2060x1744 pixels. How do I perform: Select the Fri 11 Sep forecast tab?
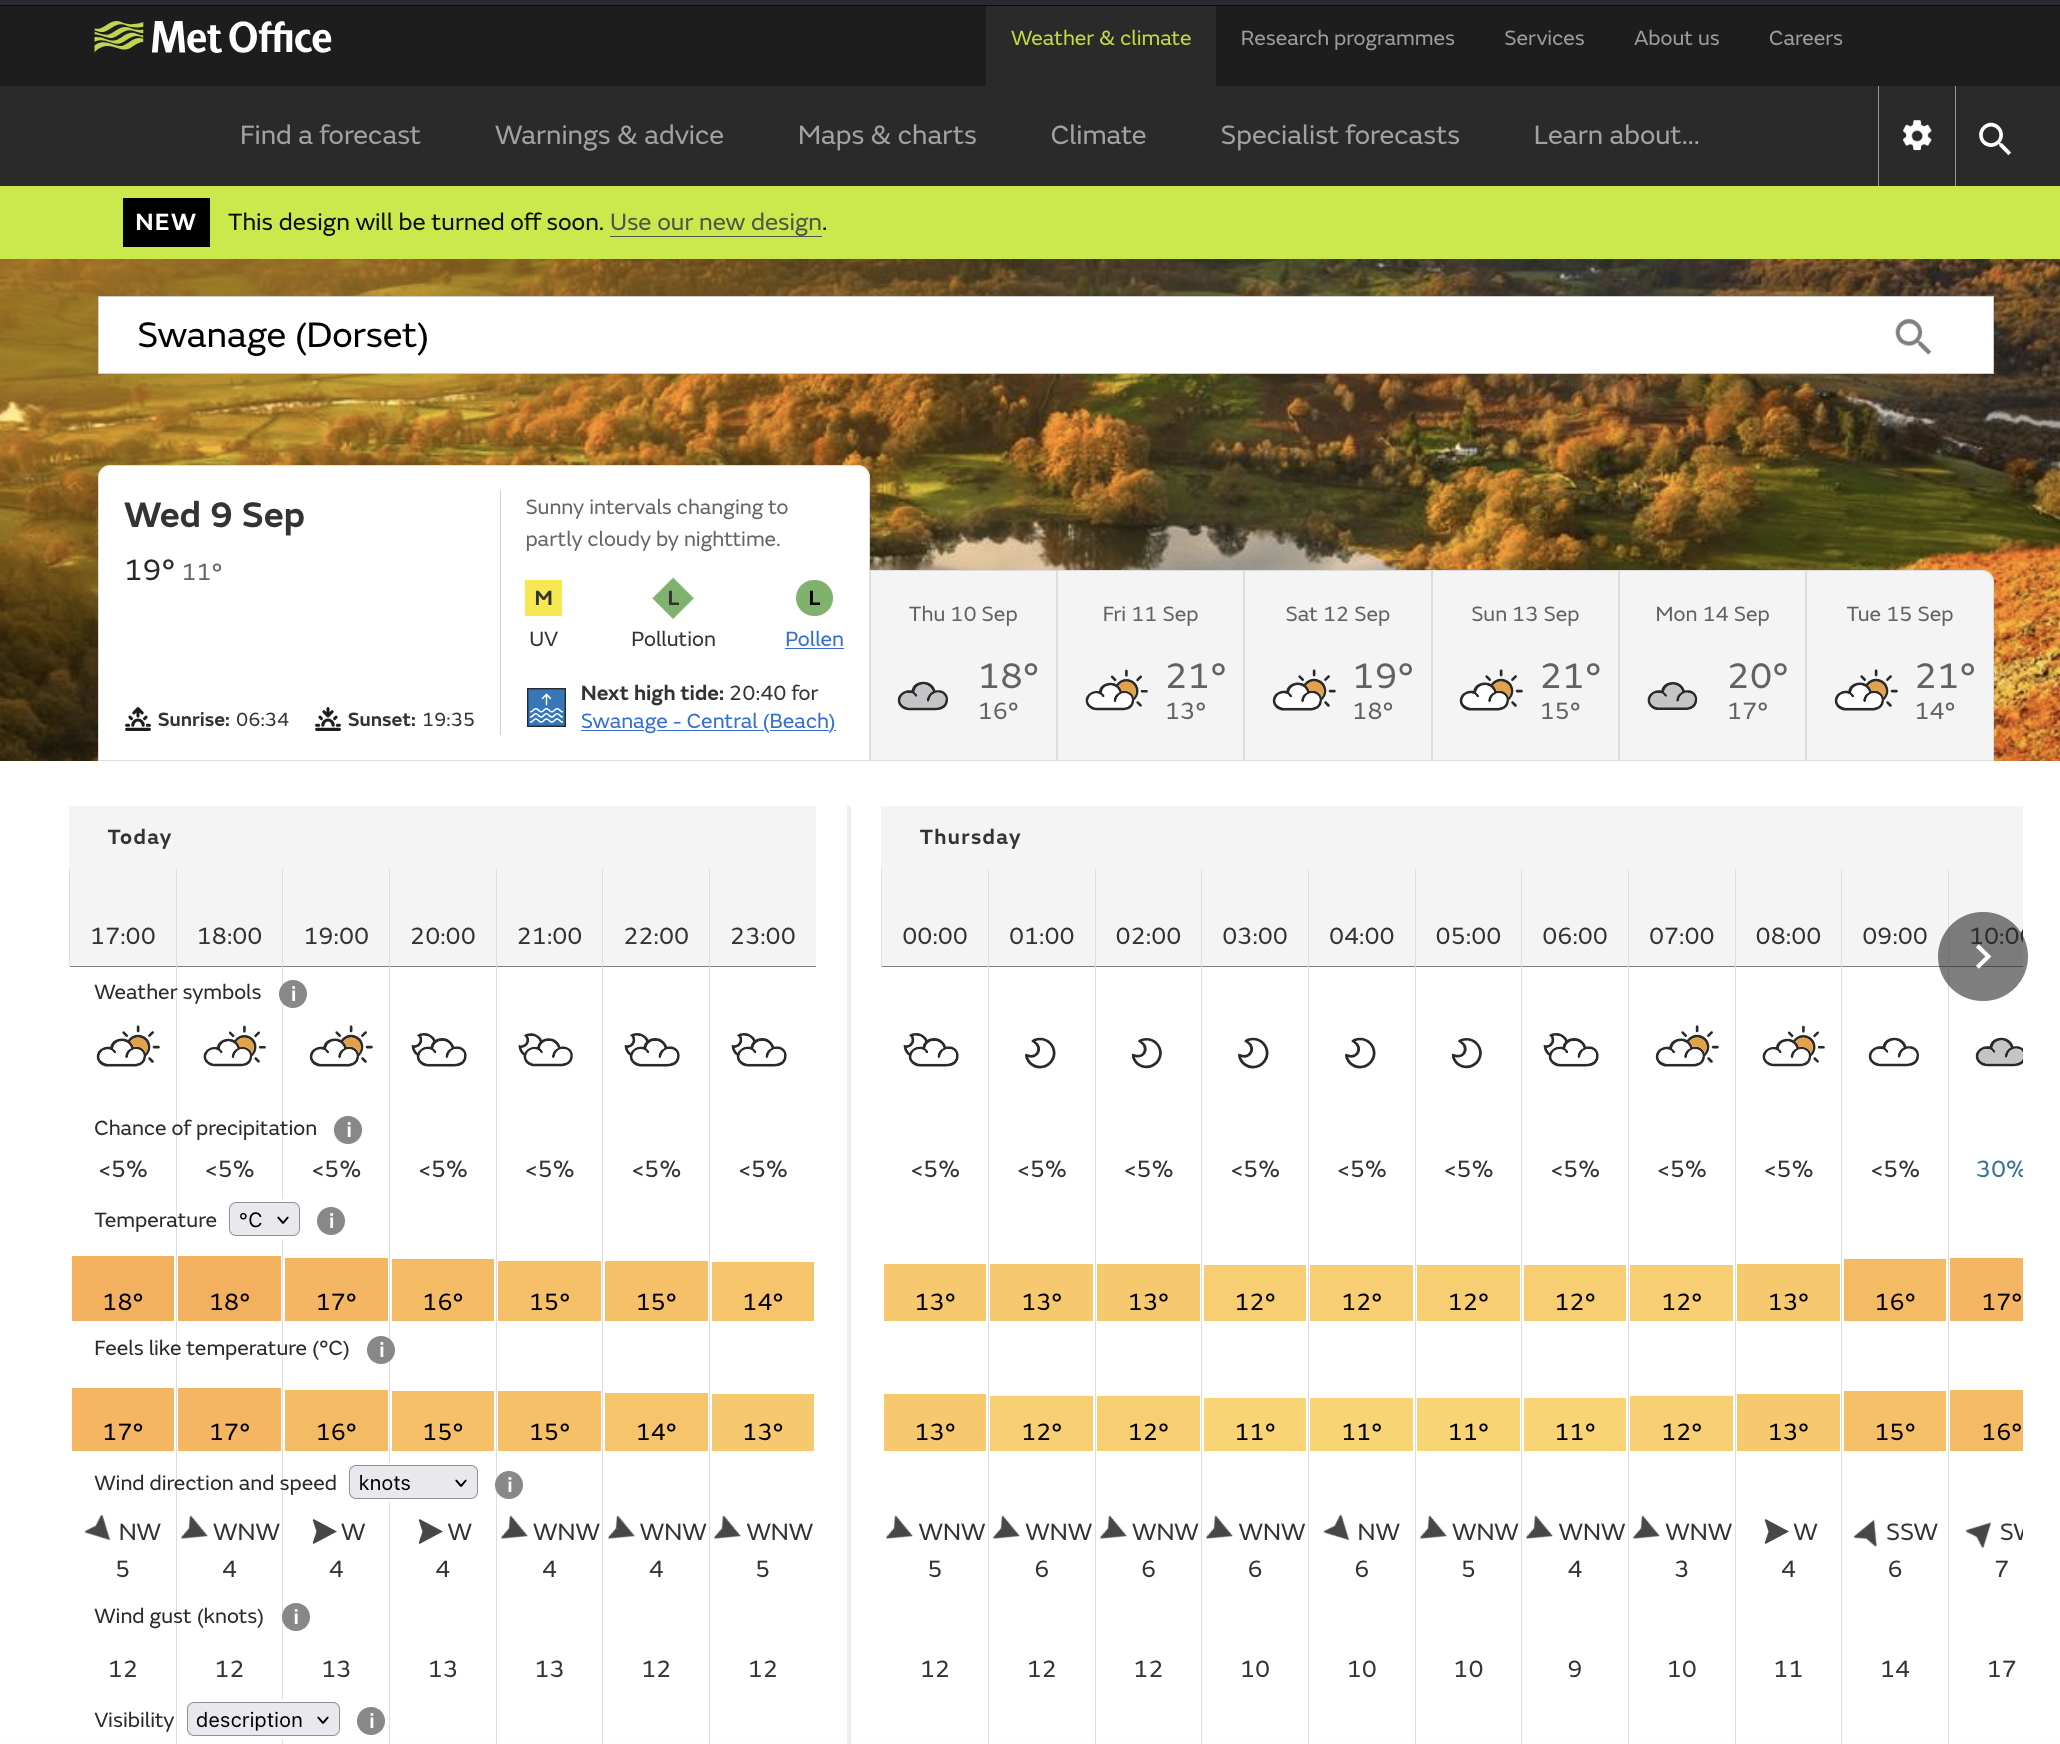coord(1150,665)
